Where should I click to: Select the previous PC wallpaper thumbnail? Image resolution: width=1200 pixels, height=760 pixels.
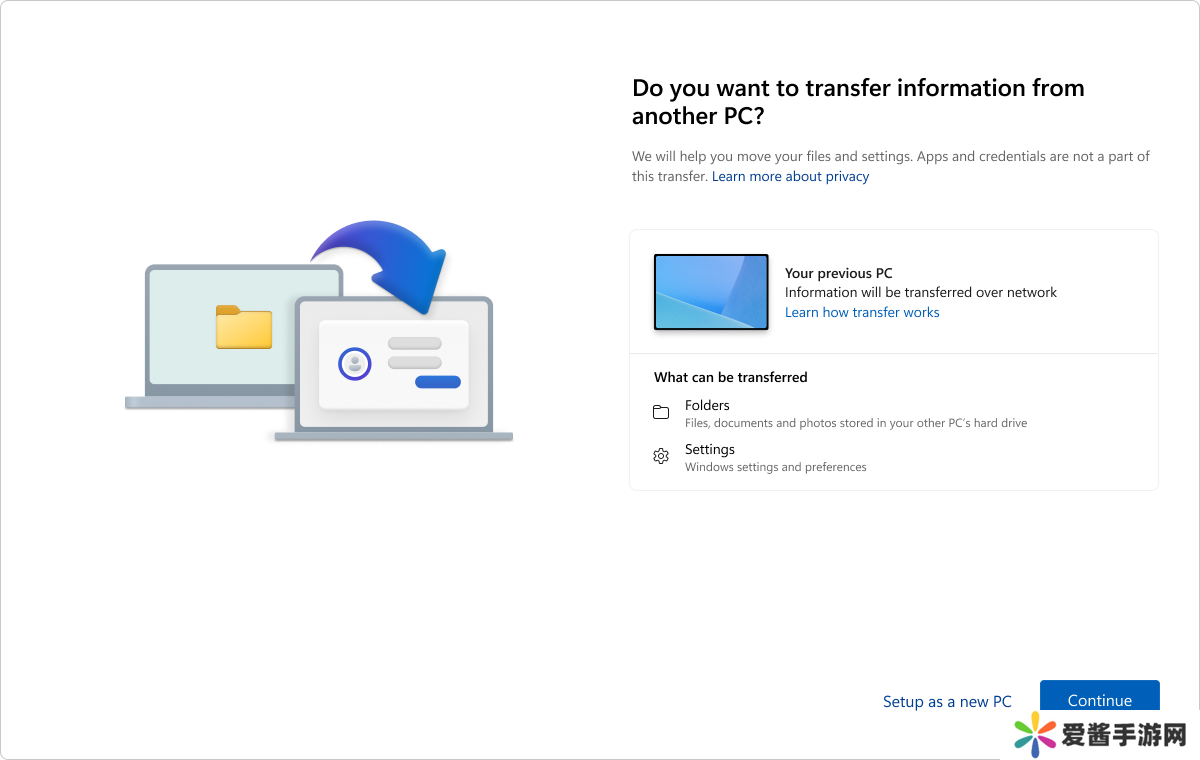(x=711, y=292)
